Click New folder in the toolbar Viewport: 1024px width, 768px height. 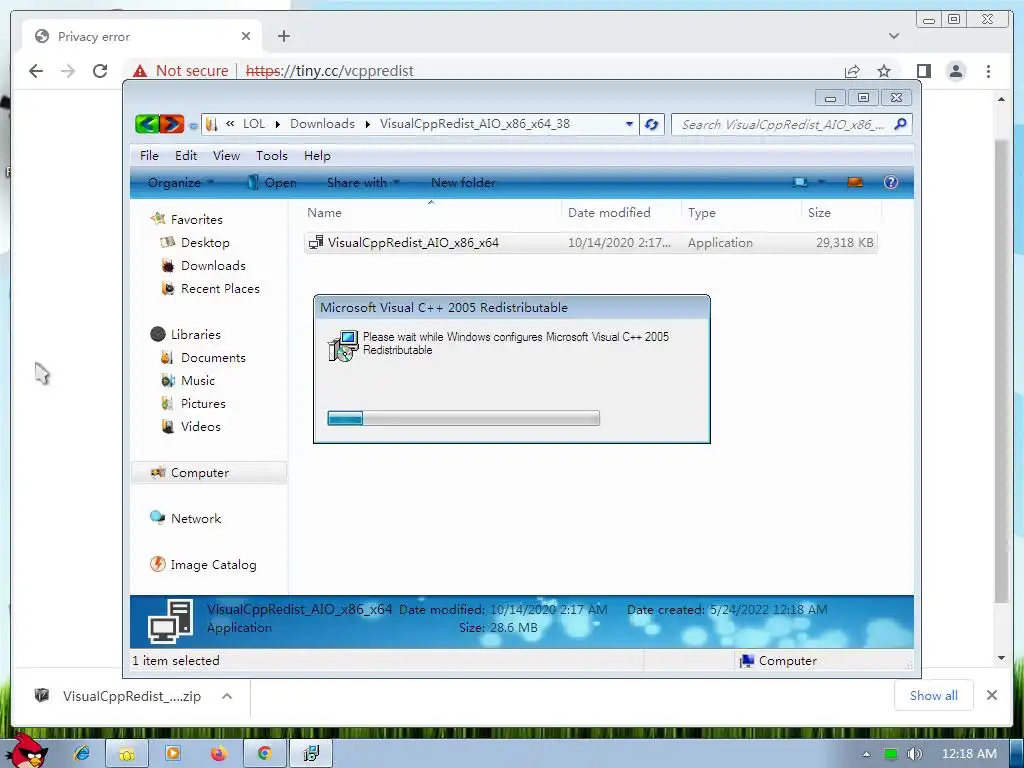pyautogui.click(x=463, y=183)
